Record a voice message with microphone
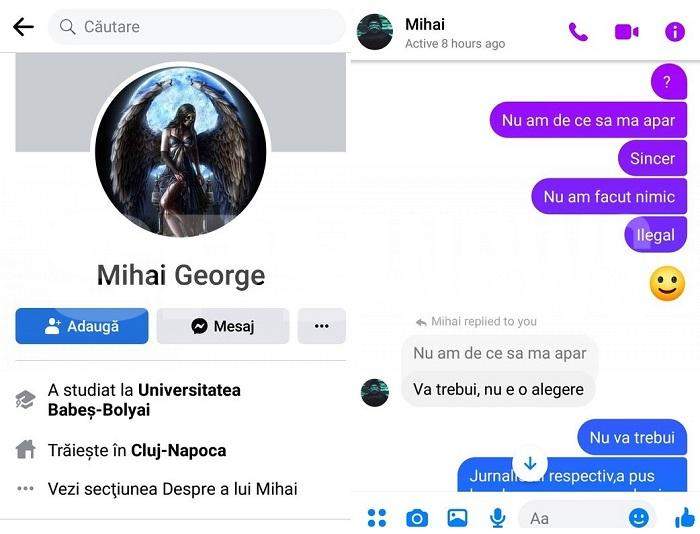This screenshot has height=534, width=700. (497, 518)
